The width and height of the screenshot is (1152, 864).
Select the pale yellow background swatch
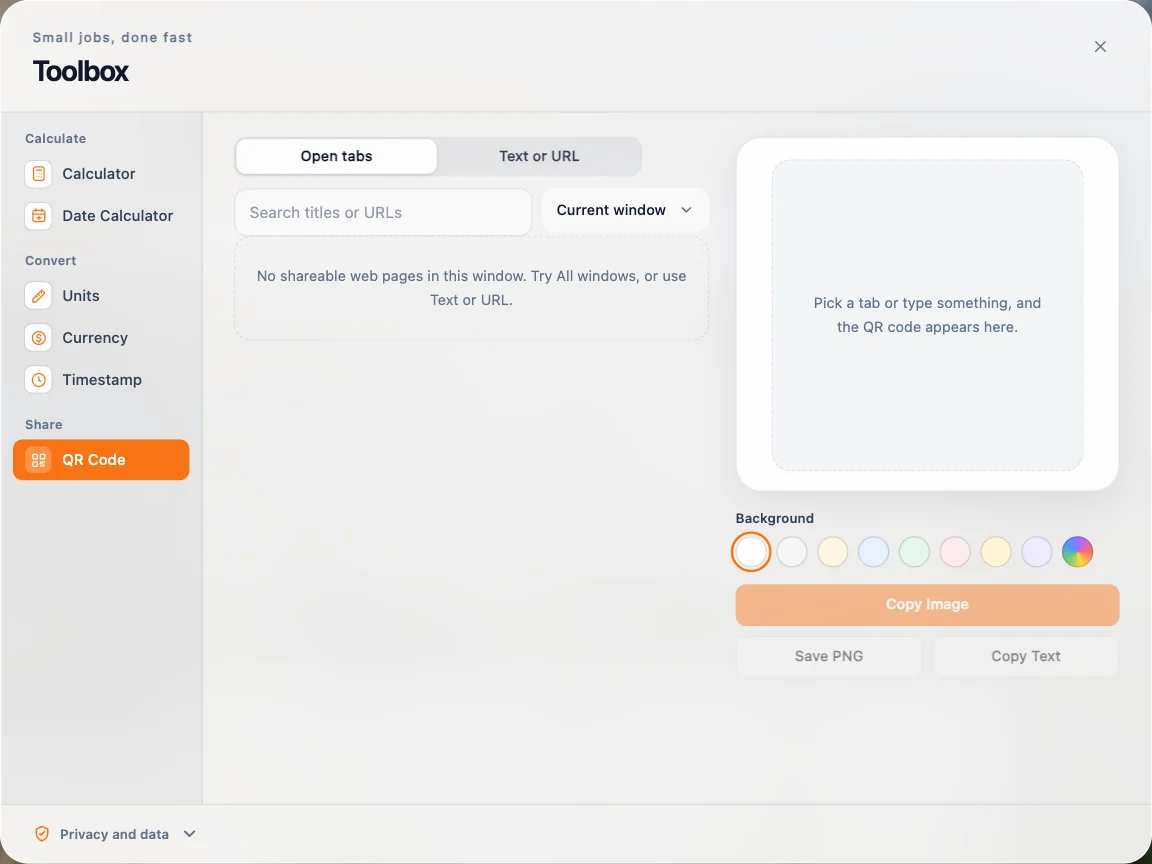[996, 552]
